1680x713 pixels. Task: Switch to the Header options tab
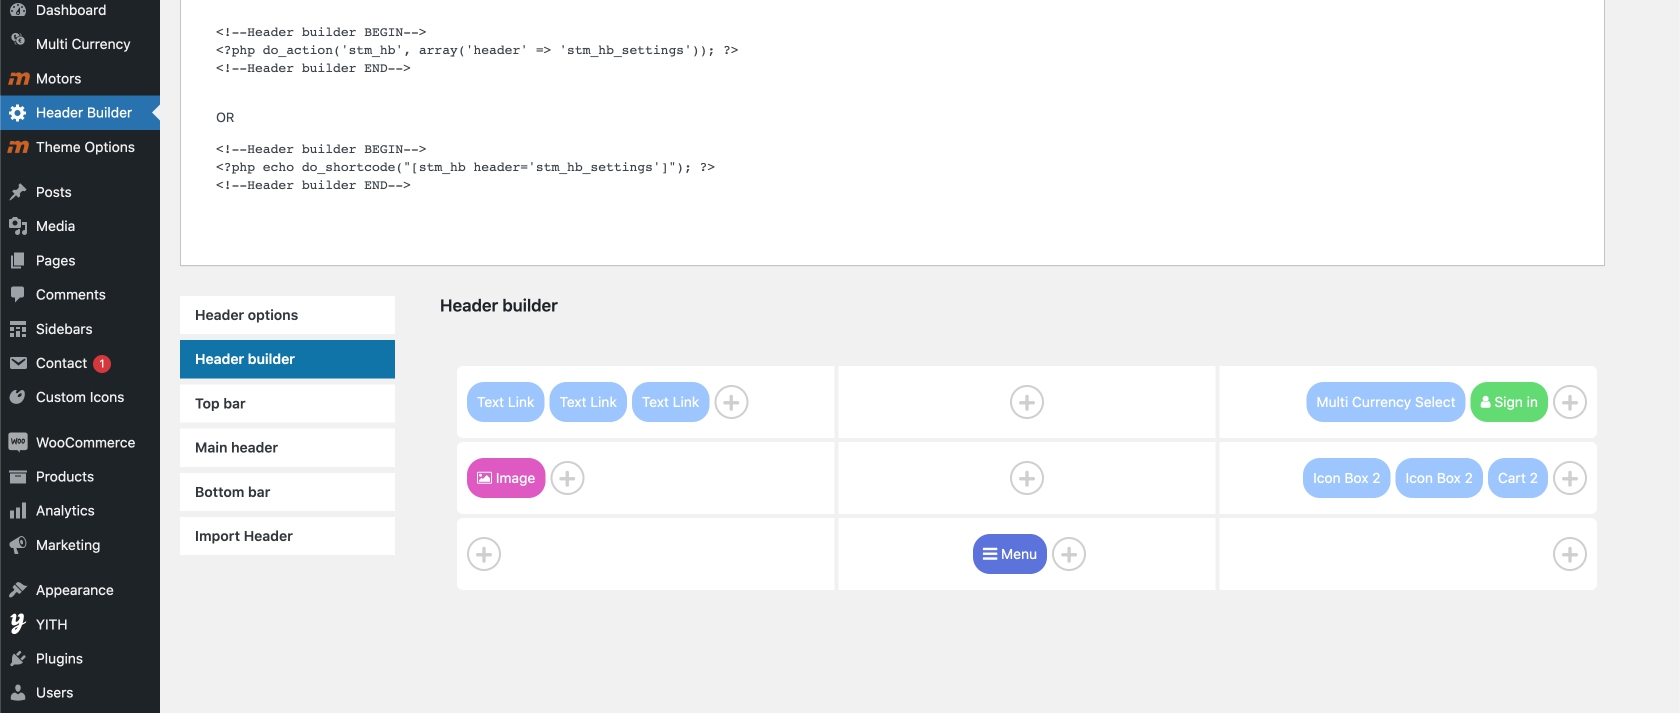click(287, 315)
